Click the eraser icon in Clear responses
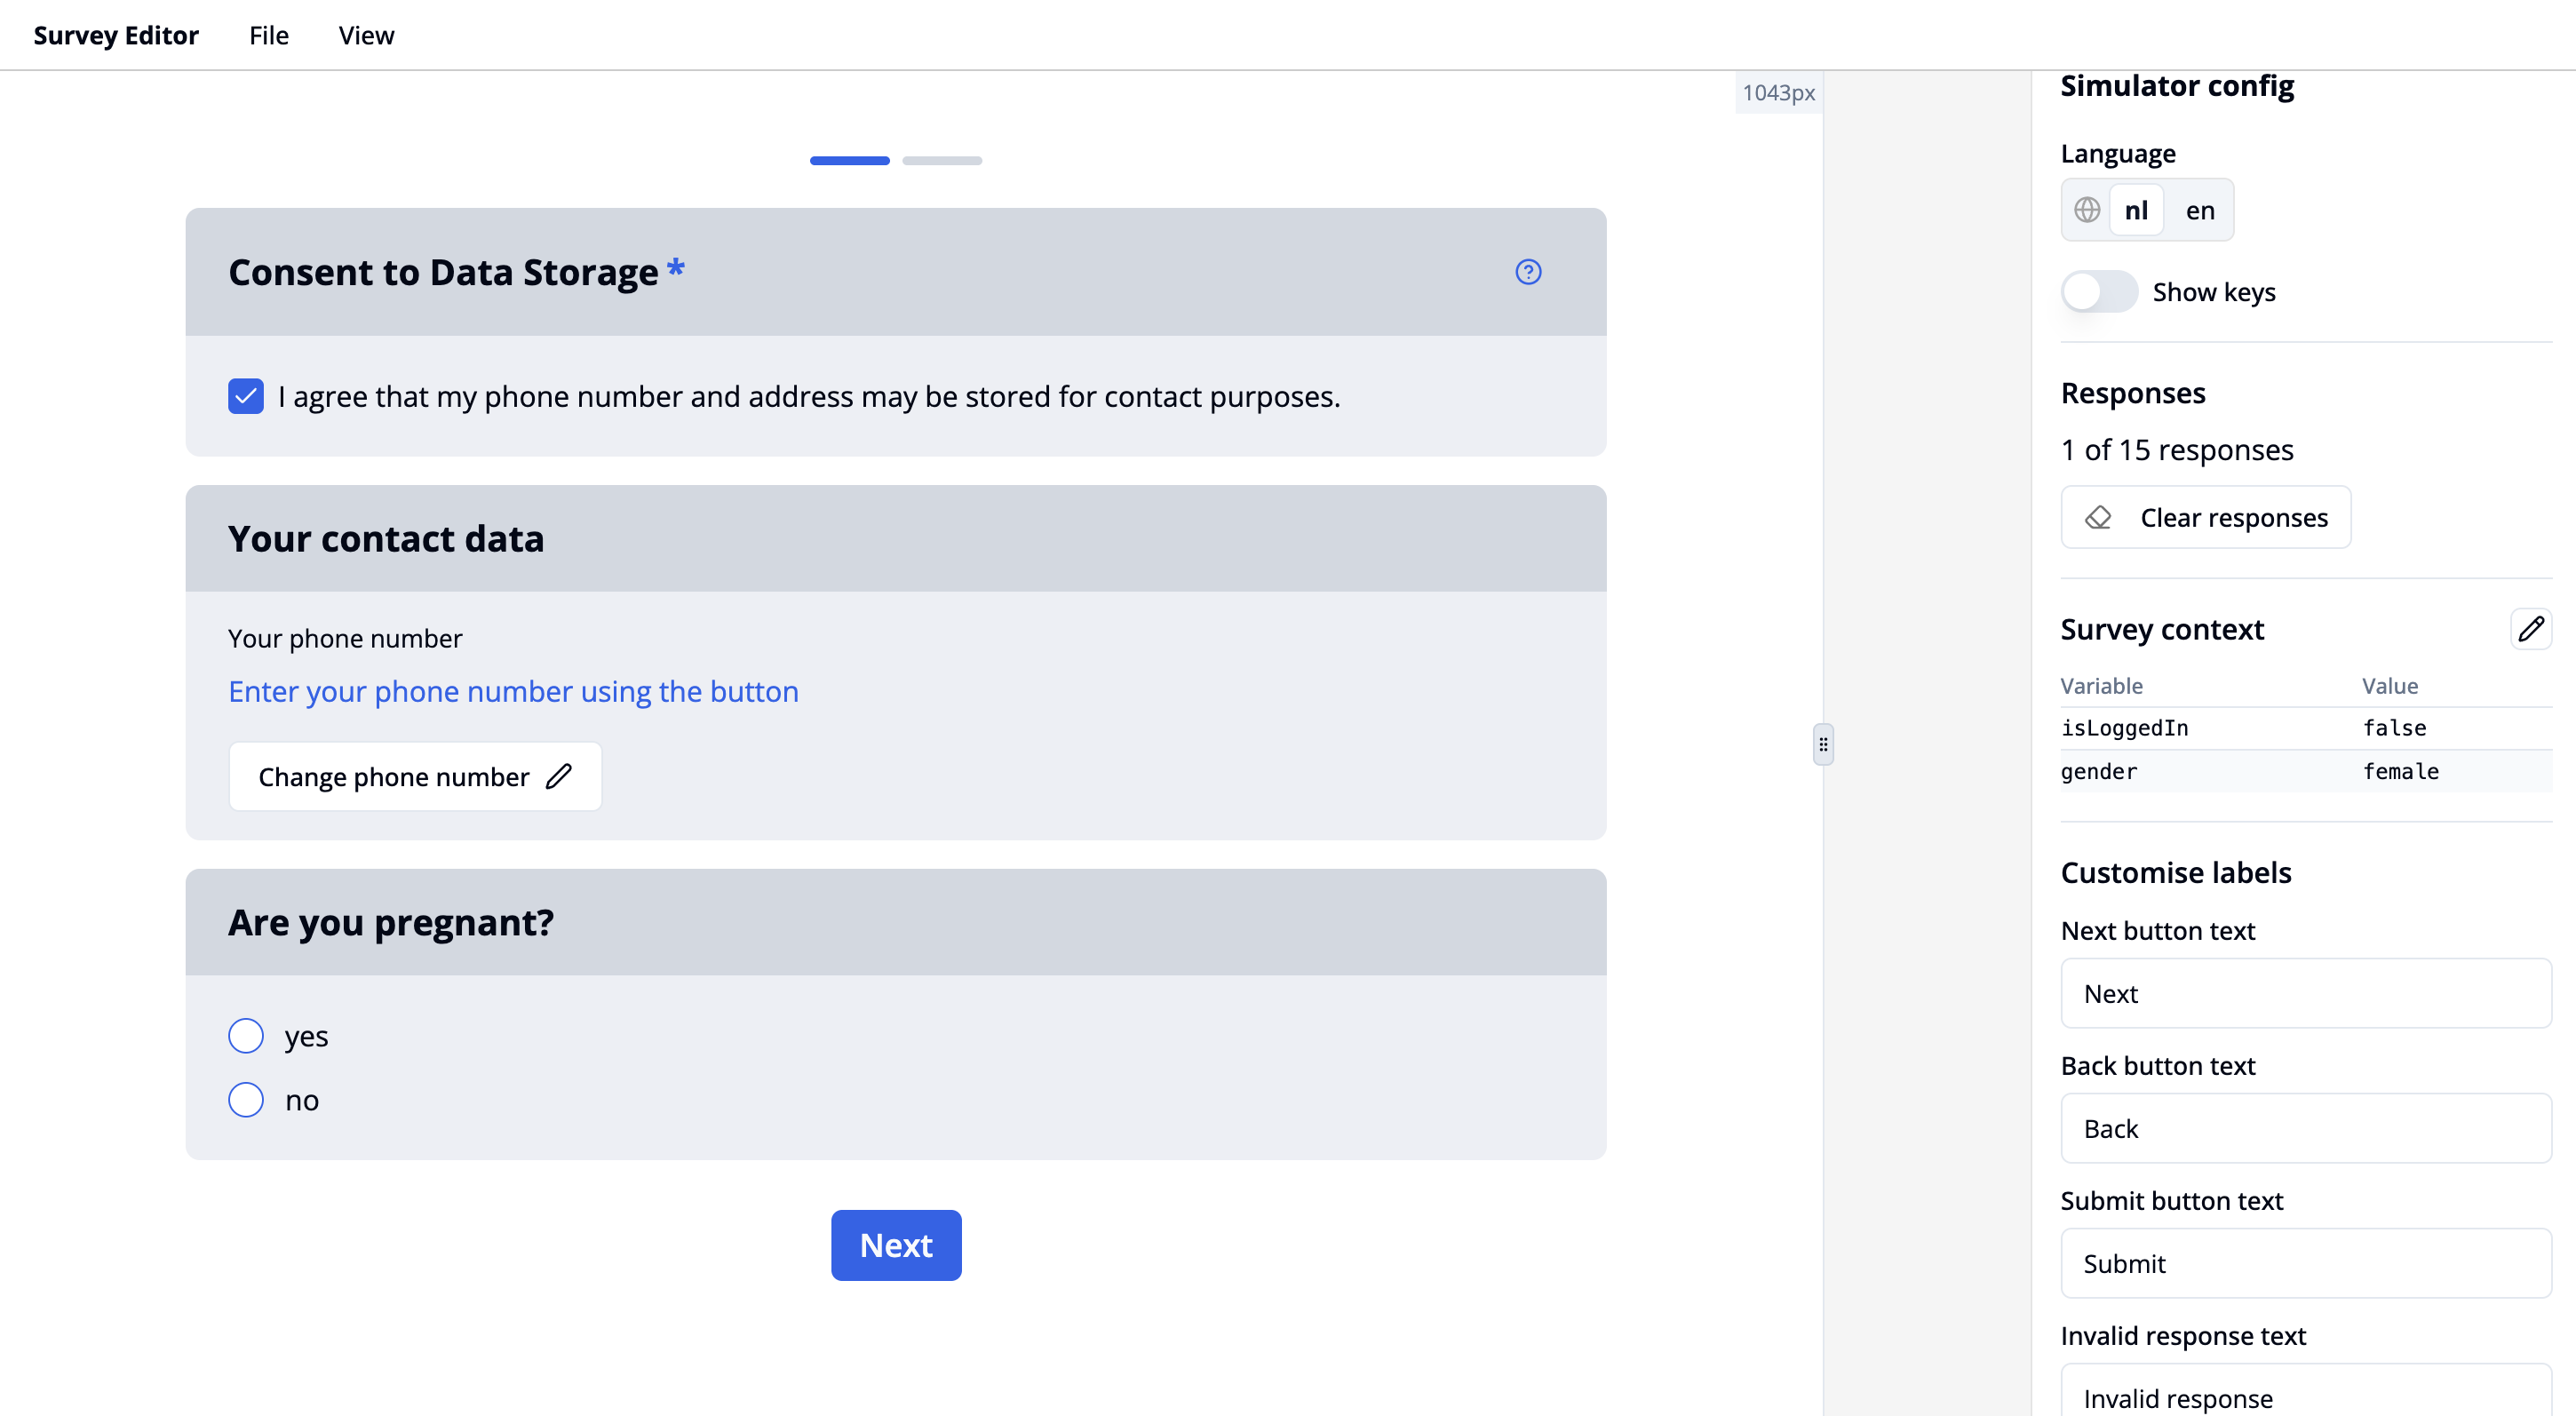The width and height of the screenshot is (2576, 1416). point(2098,517)
